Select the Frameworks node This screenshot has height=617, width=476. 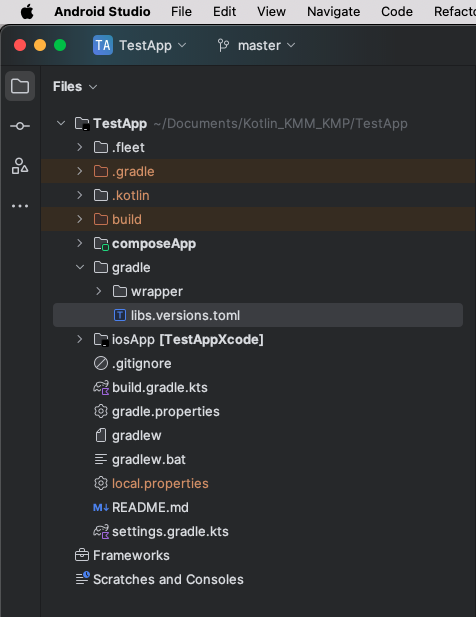(x=131, y=555)
